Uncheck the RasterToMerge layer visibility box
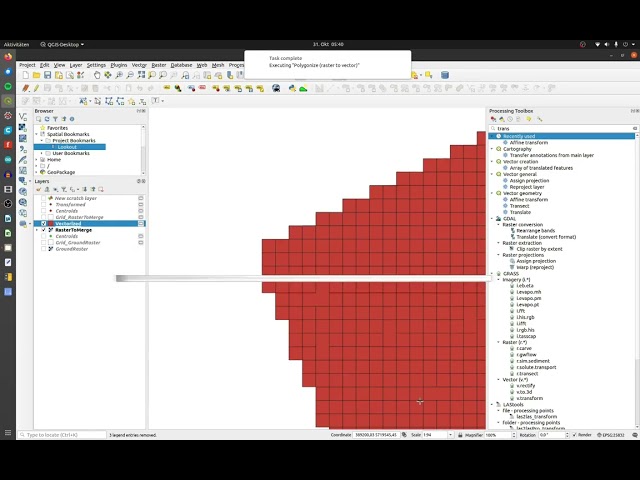The width and height of the screenshot is (640, 480). 43,230
